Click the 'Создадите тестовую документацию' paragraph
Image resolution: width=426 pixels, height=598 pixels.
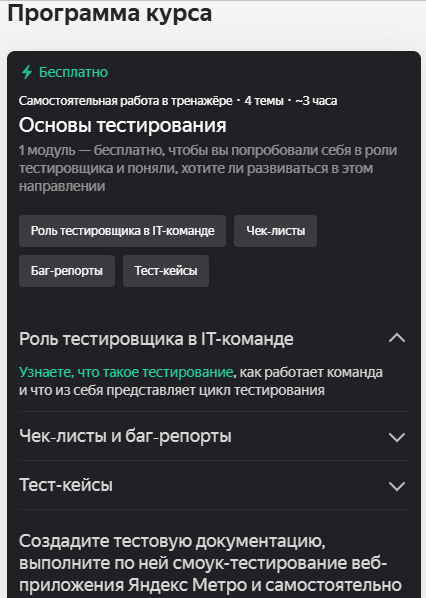[x=210, y=563]
